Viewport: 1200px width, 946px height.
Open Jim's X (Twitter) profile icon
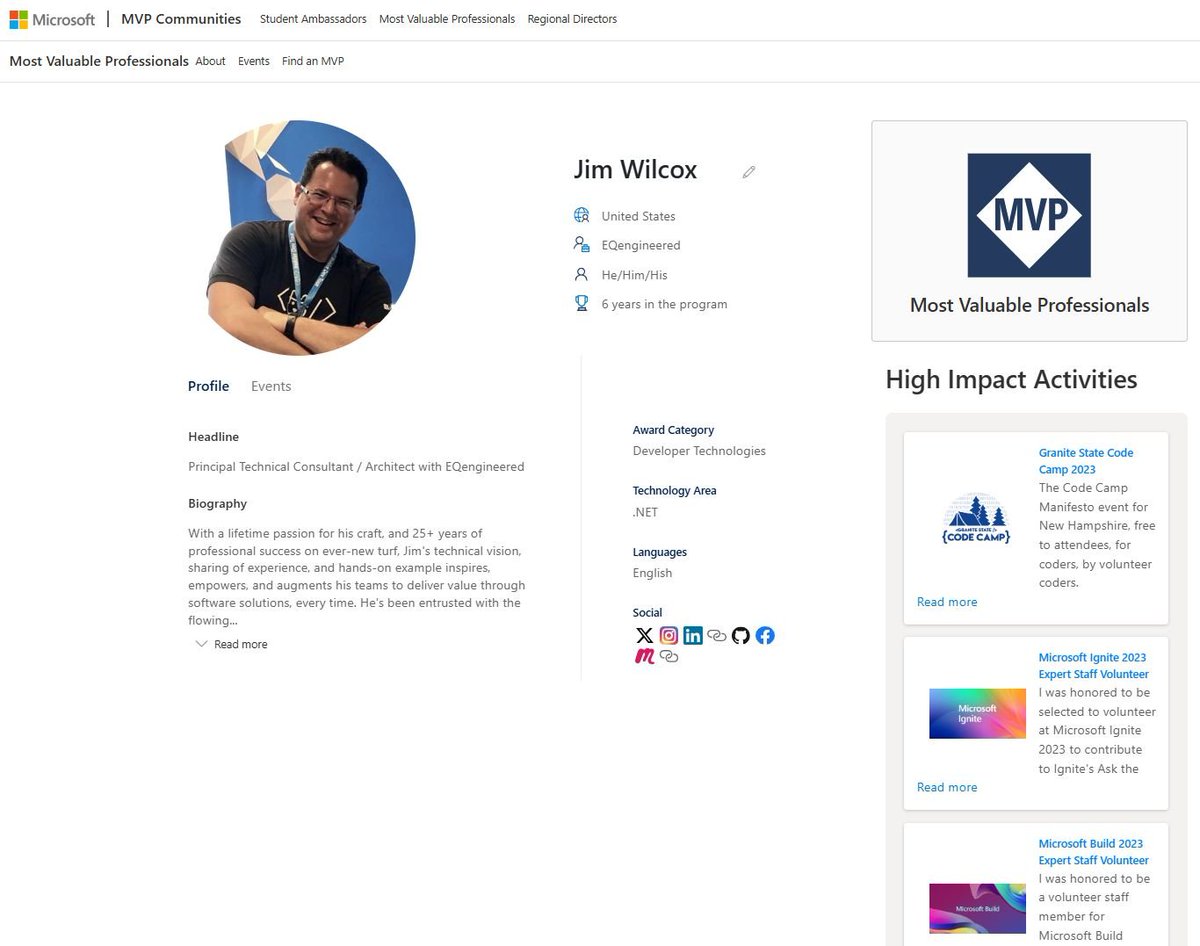coord(644,635)
